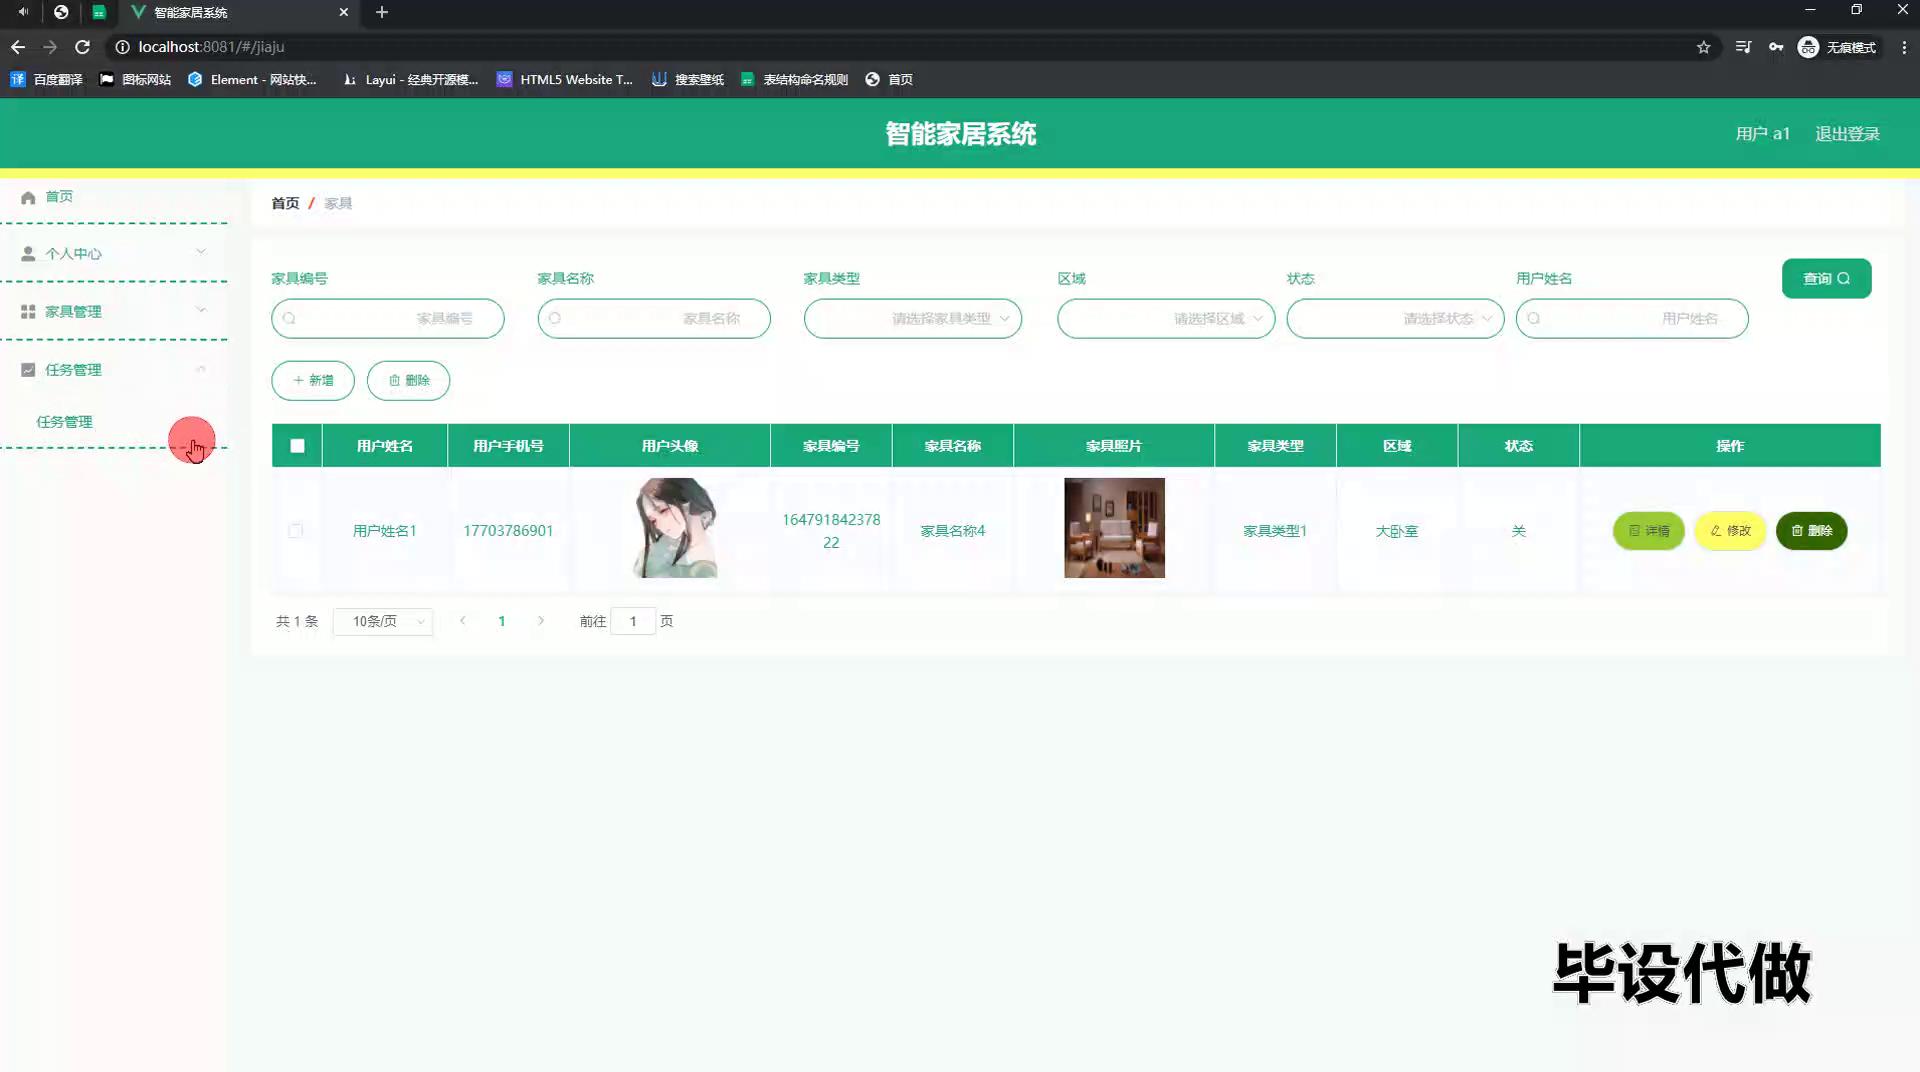1920x1072 pixels.
Task: Click the home icon in the sidebar
Action: 28,197
